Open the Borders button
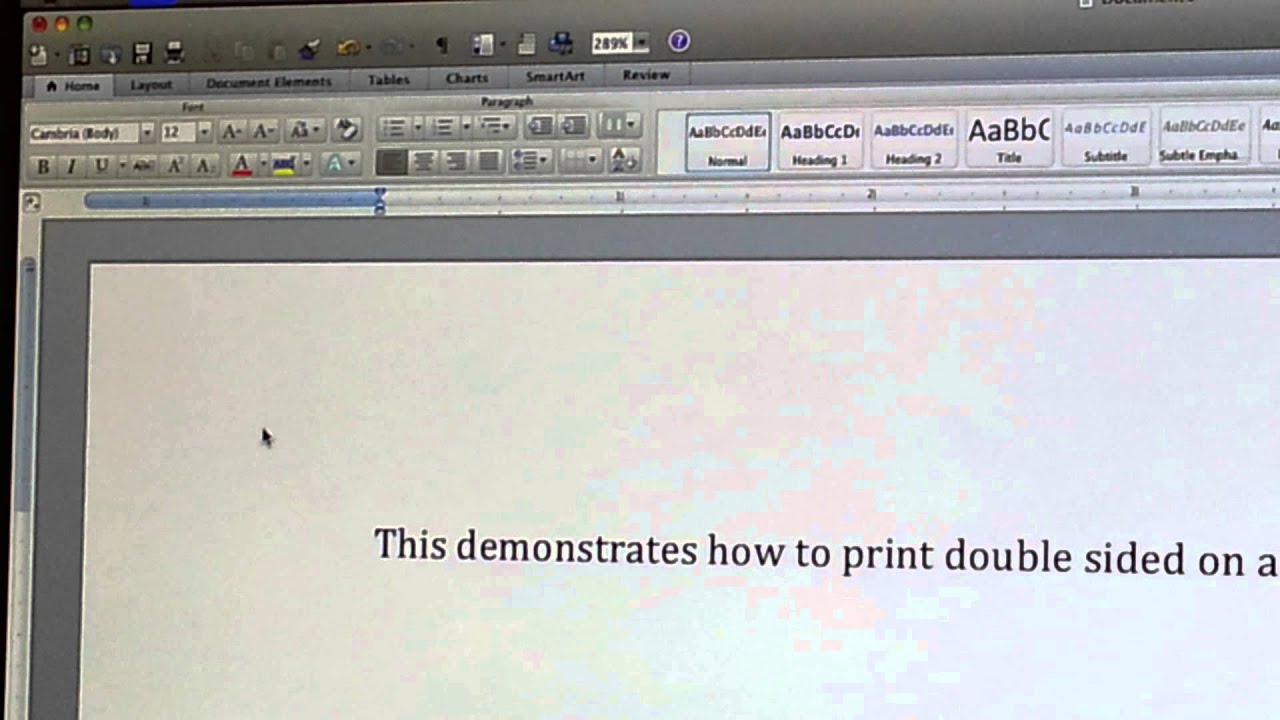The width and height of the screenshot is (1280, 720). [580, 158]
